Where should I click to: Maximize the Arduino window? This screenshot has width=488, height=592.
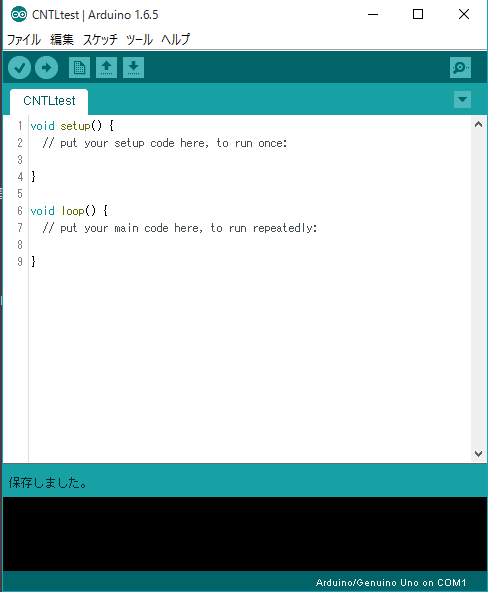[x=418, y=14]
